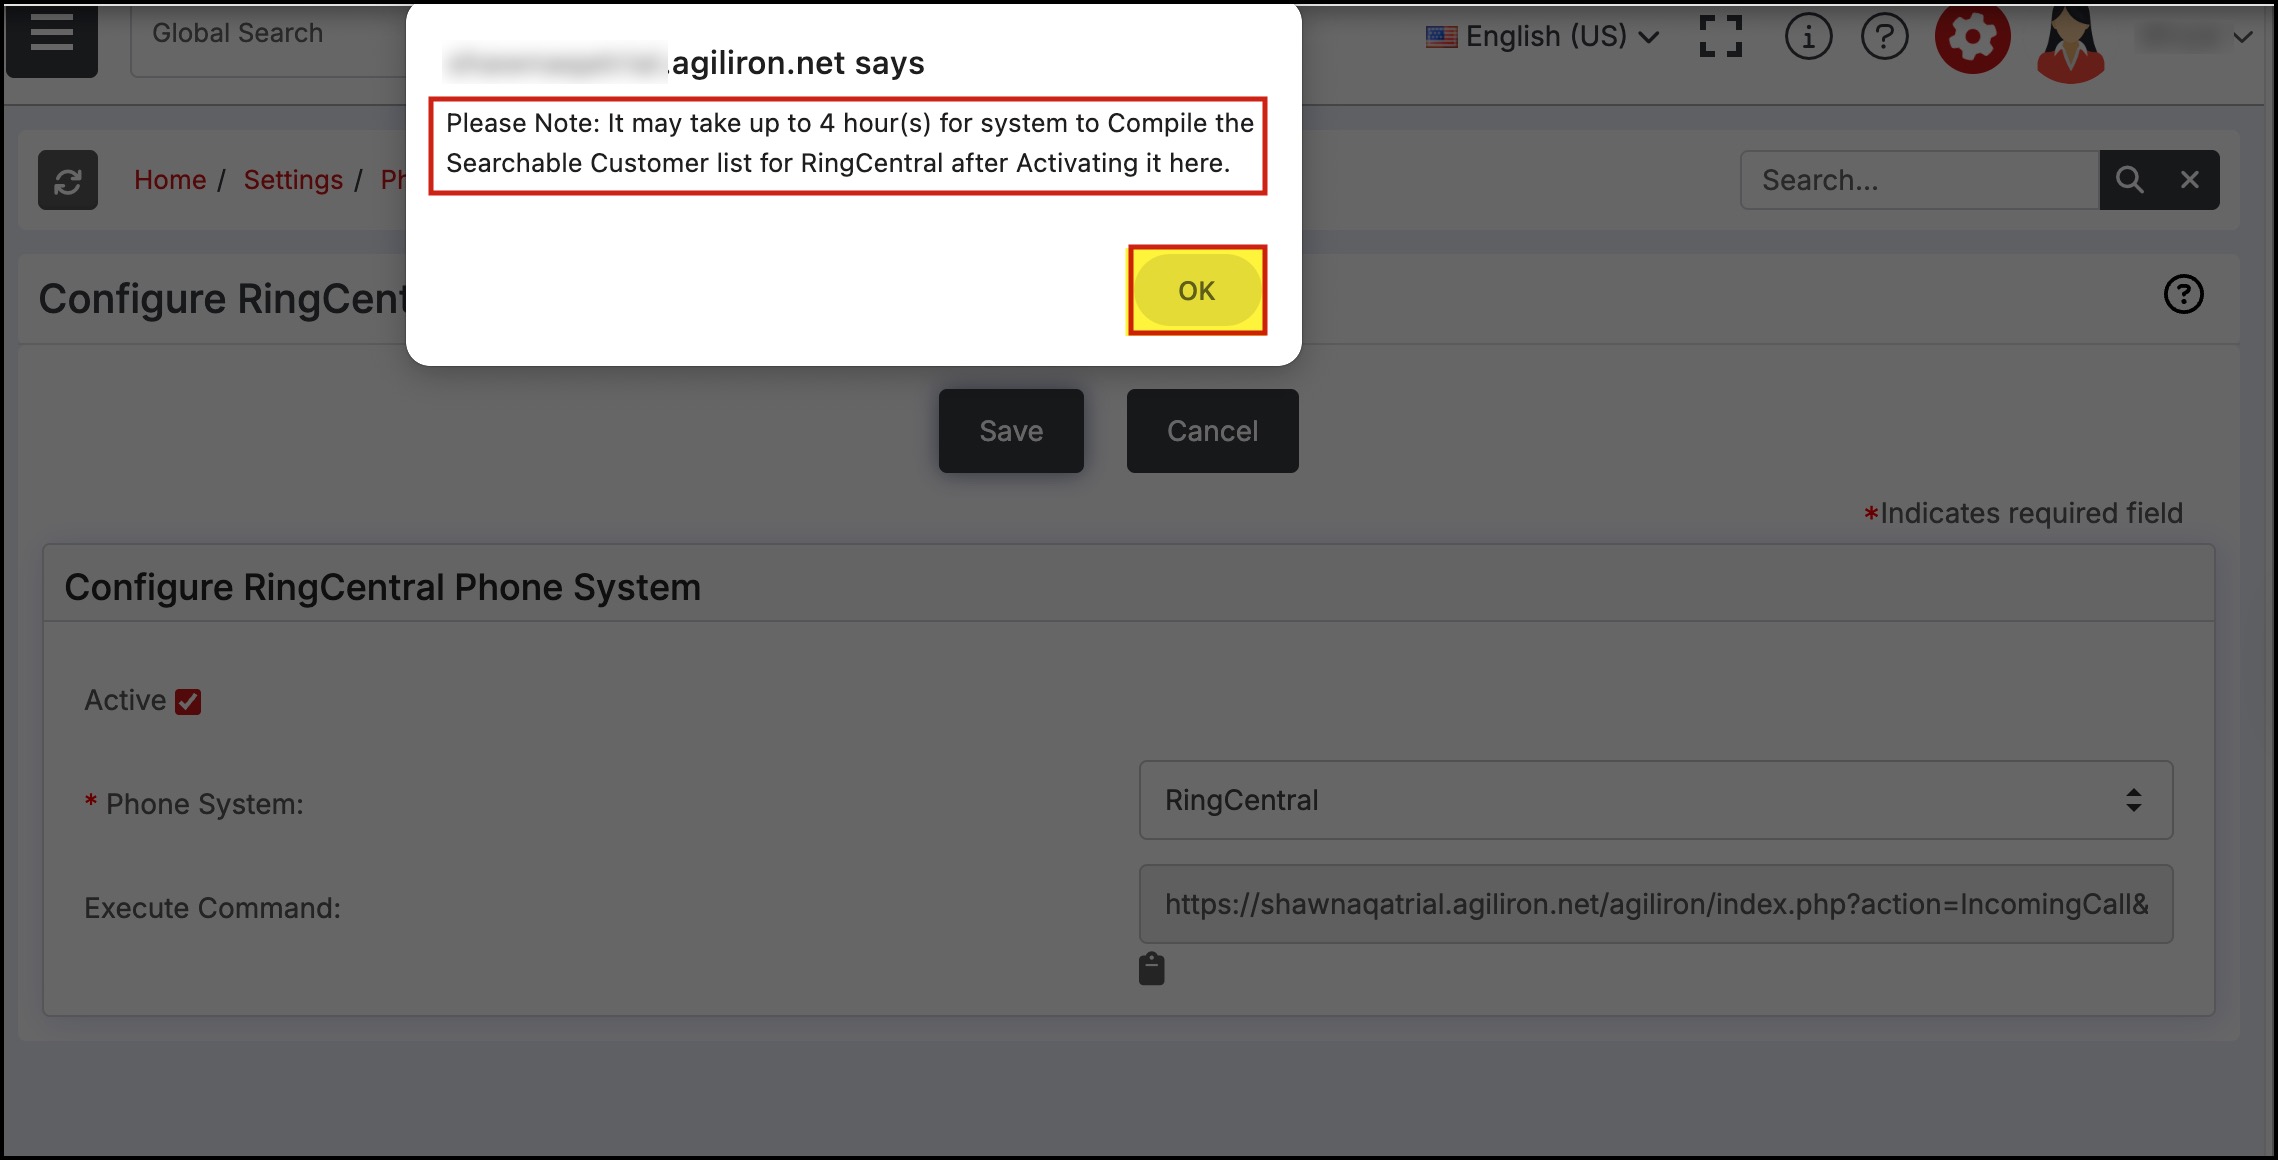Go to Home breadcrumb link
2278x1160 pixels.
(x=170, y=180)
